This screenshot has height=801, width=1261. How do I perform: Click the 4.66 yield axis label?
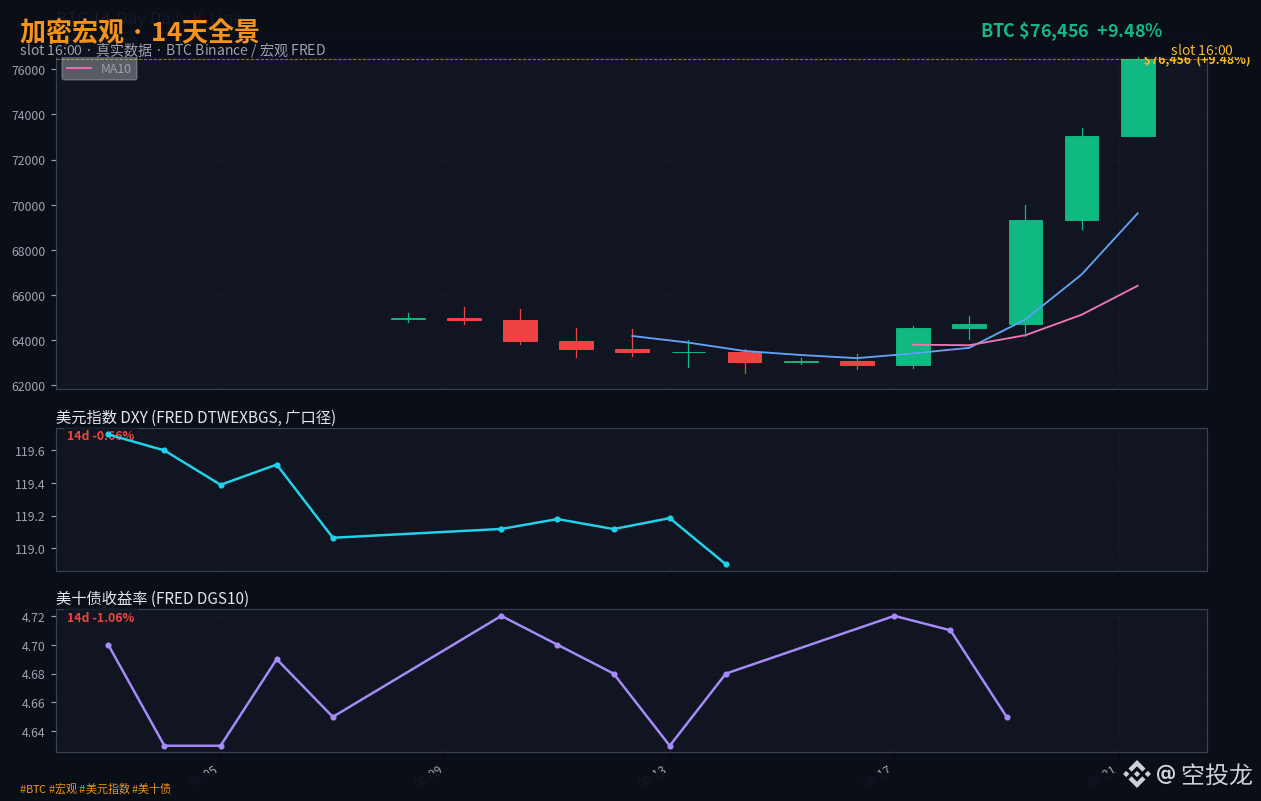[x=33, y=704]
